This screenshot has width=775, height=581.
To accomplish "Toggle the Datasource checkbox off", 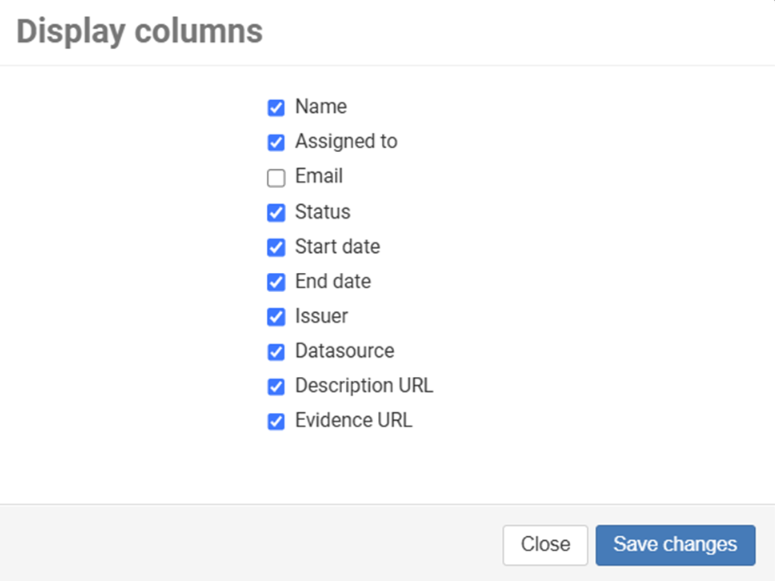I will [276, 352].
